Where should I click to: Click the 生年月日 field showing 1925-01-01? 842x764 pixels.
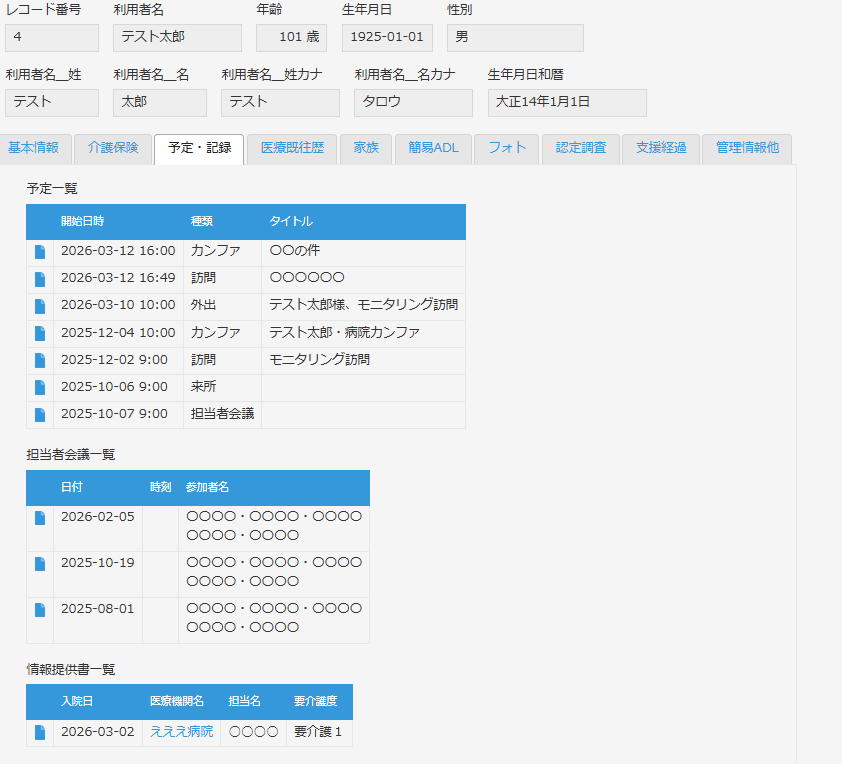[x=387, y=38]
